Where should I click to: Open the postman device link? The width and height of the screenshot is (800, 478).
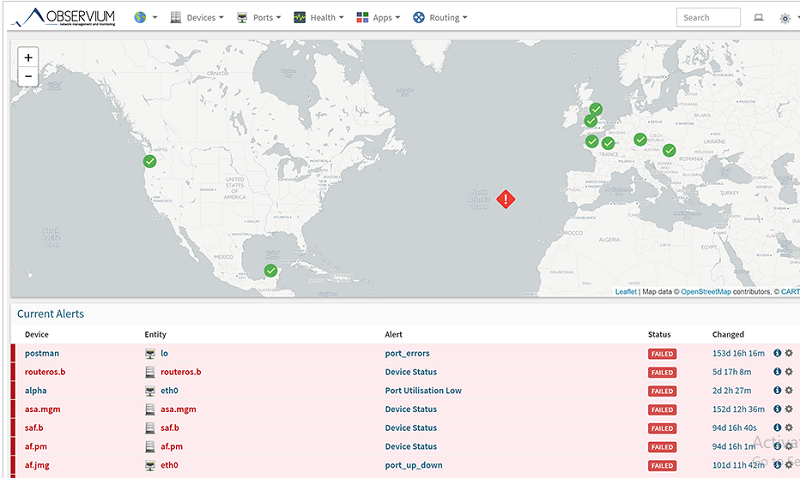pos(43,353)
